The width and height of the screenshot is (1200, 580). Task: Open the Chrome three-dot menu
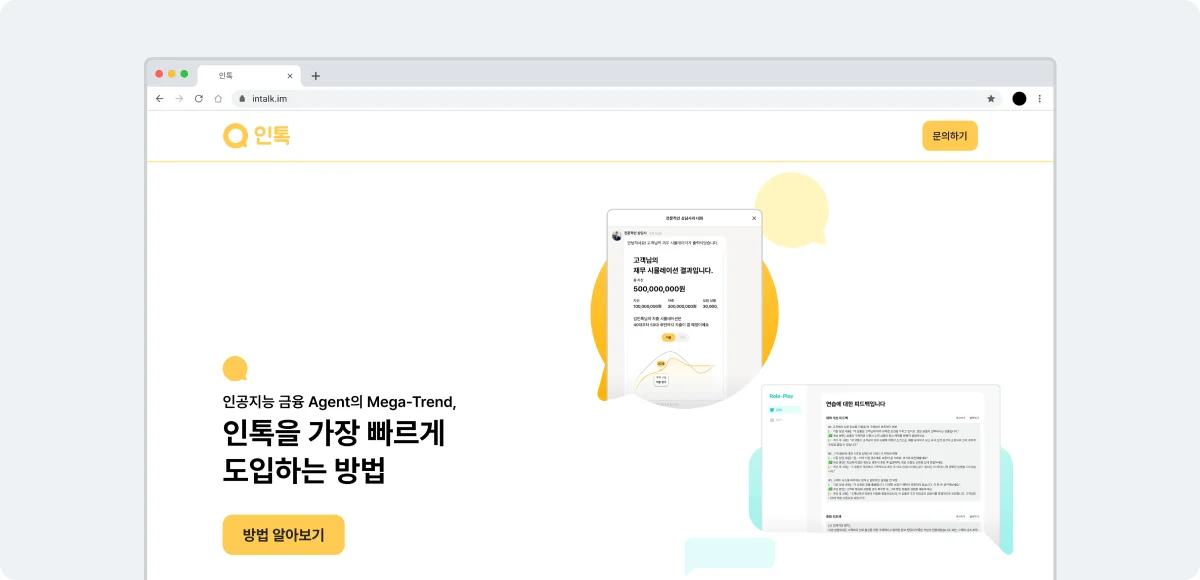1039,98
